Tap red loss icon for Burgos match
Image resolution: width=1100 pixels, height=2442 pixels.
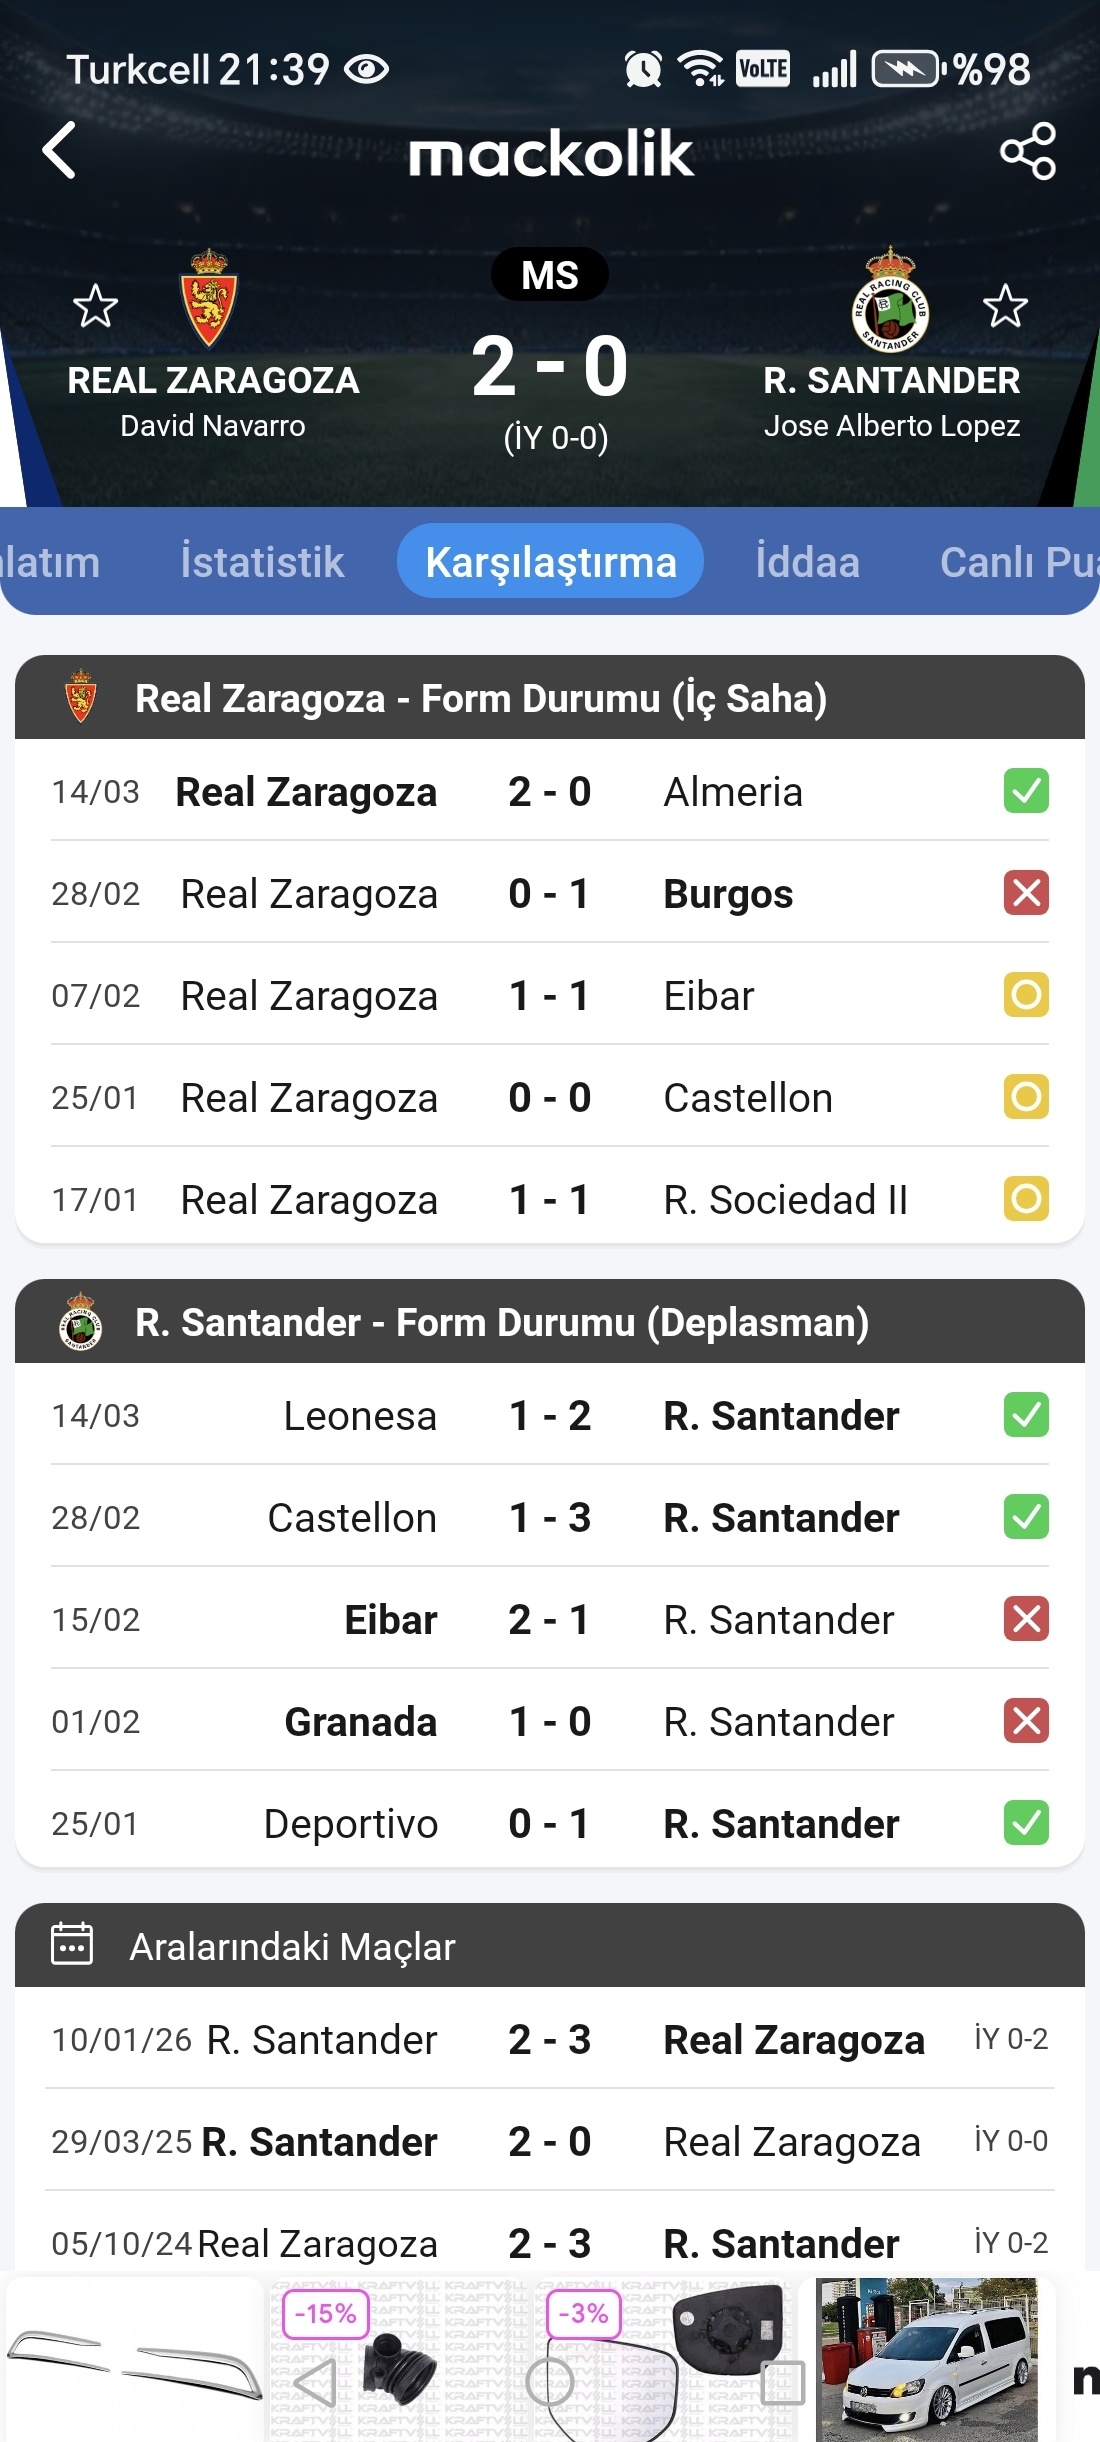pyautogui.click(x=1026, y=893)
